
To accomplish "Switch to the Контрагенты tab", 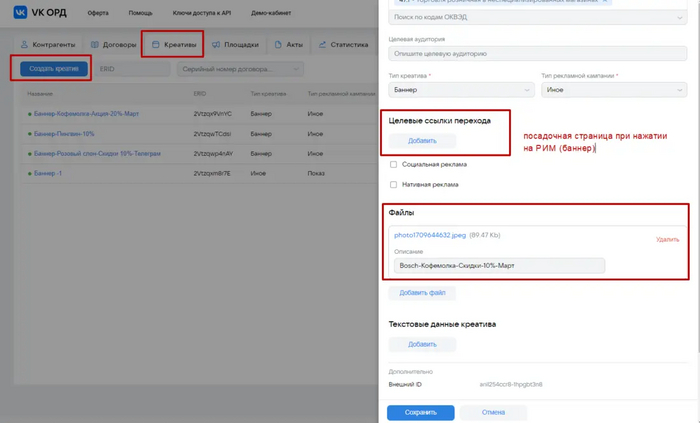I will [48, 45].
